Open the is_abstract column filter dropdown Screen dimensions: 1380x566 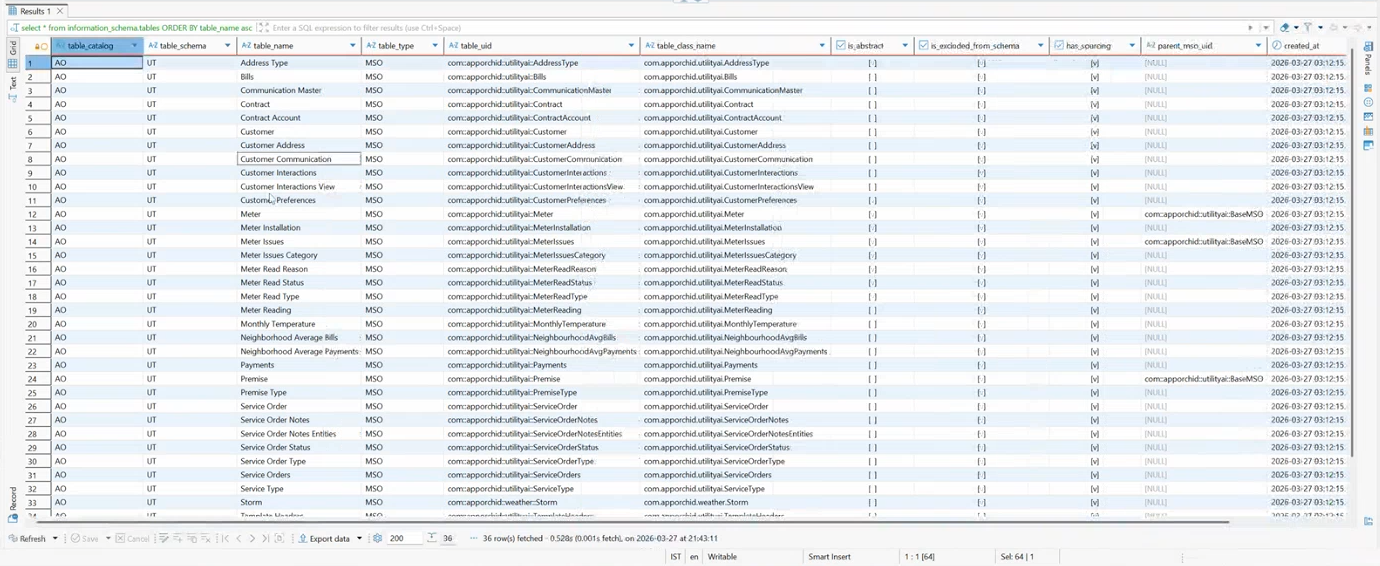pyautogui.click(x=905, y=46)
